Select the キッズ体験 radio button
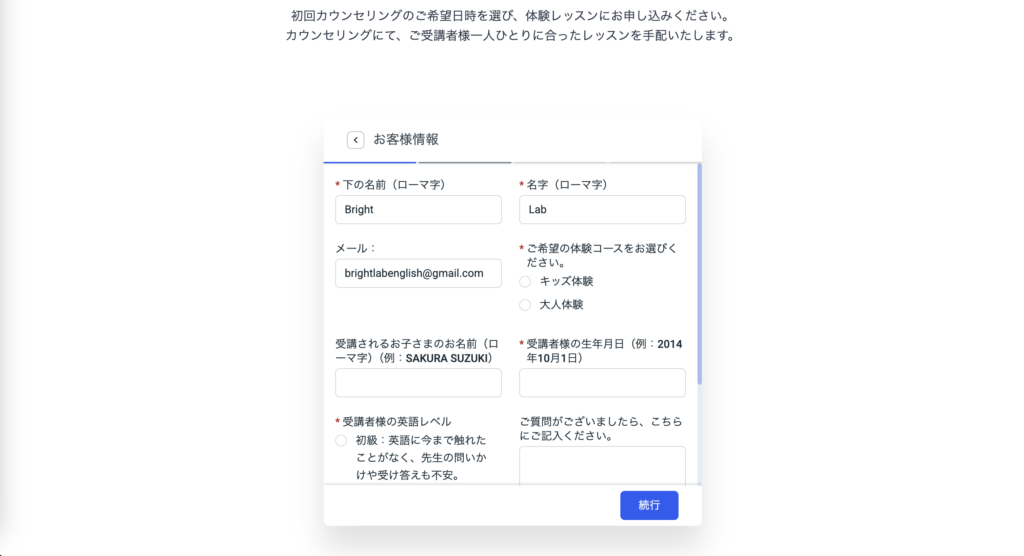The width and height of the screenshot is (1024, 556). pos(525,281)
